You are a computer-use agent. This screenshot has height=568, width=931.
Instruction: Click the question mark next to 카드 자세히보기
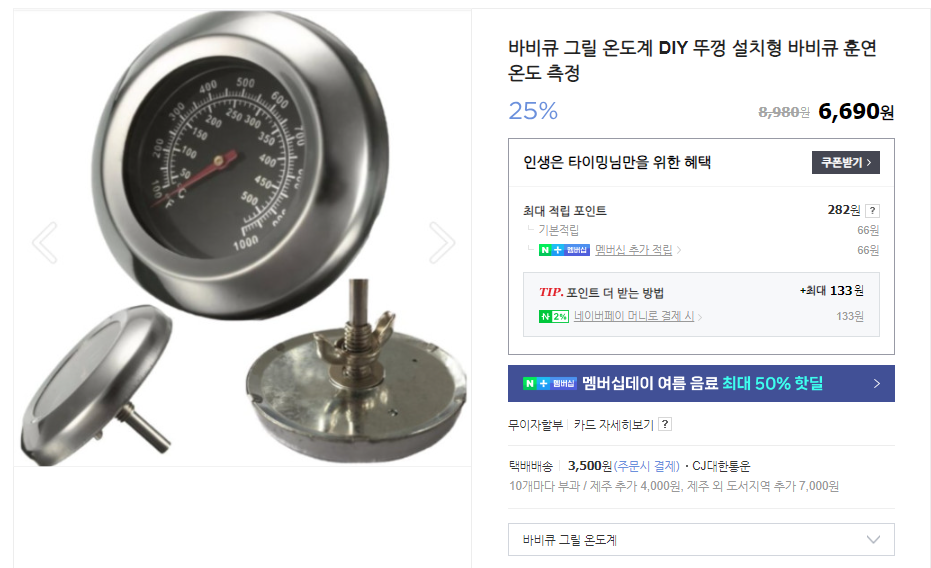[665, 424]
